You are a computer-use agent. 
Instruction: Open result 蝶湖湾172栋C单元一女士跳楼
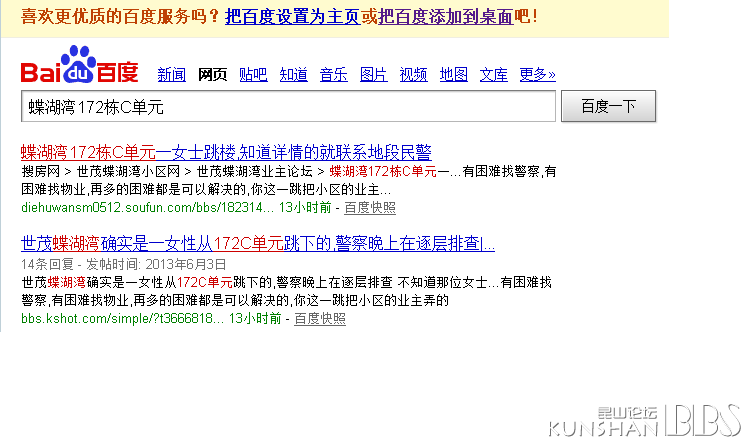click(x=226, y=152)
